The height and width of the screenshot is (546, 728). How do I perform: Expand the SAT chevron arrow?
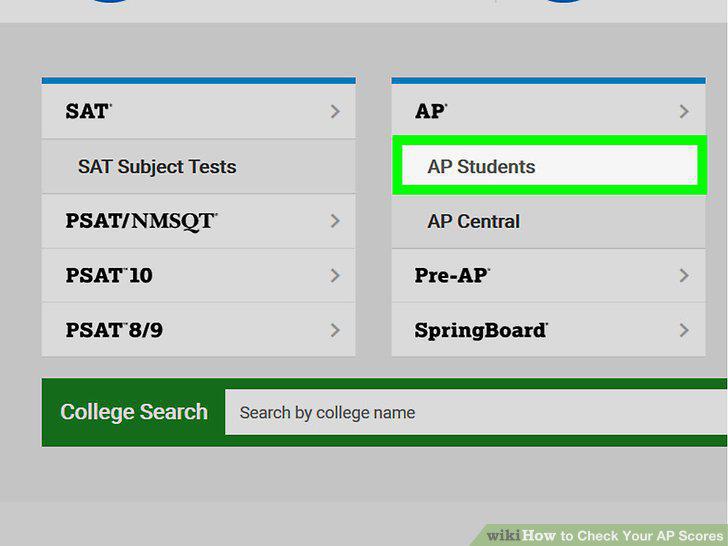(335, 111)
